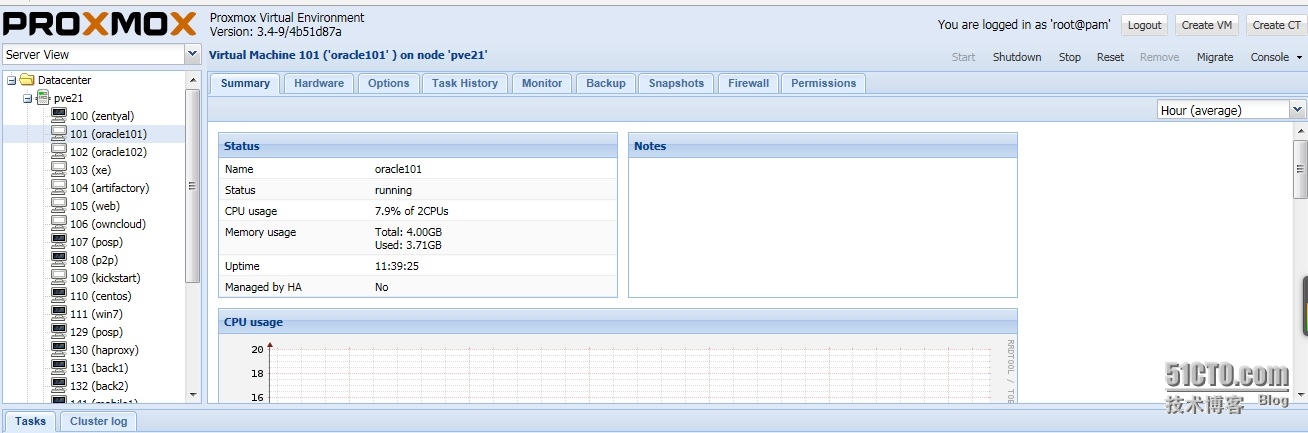Click the Status value 'running'
1308x433 pixels.
tap(393, 190)
